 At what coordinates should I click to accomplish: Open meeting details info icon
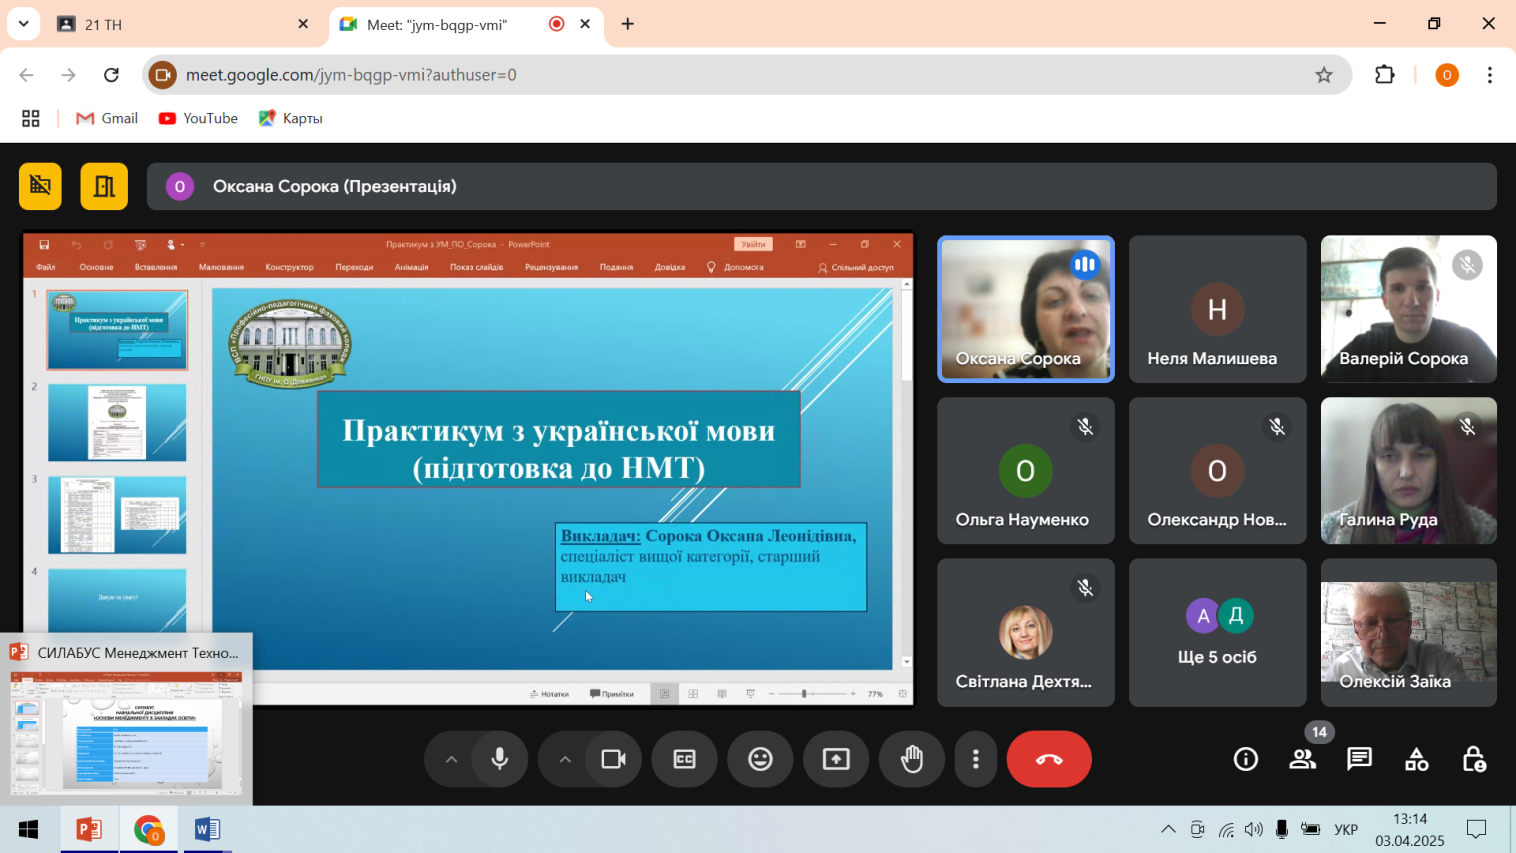pos(1245,759)
